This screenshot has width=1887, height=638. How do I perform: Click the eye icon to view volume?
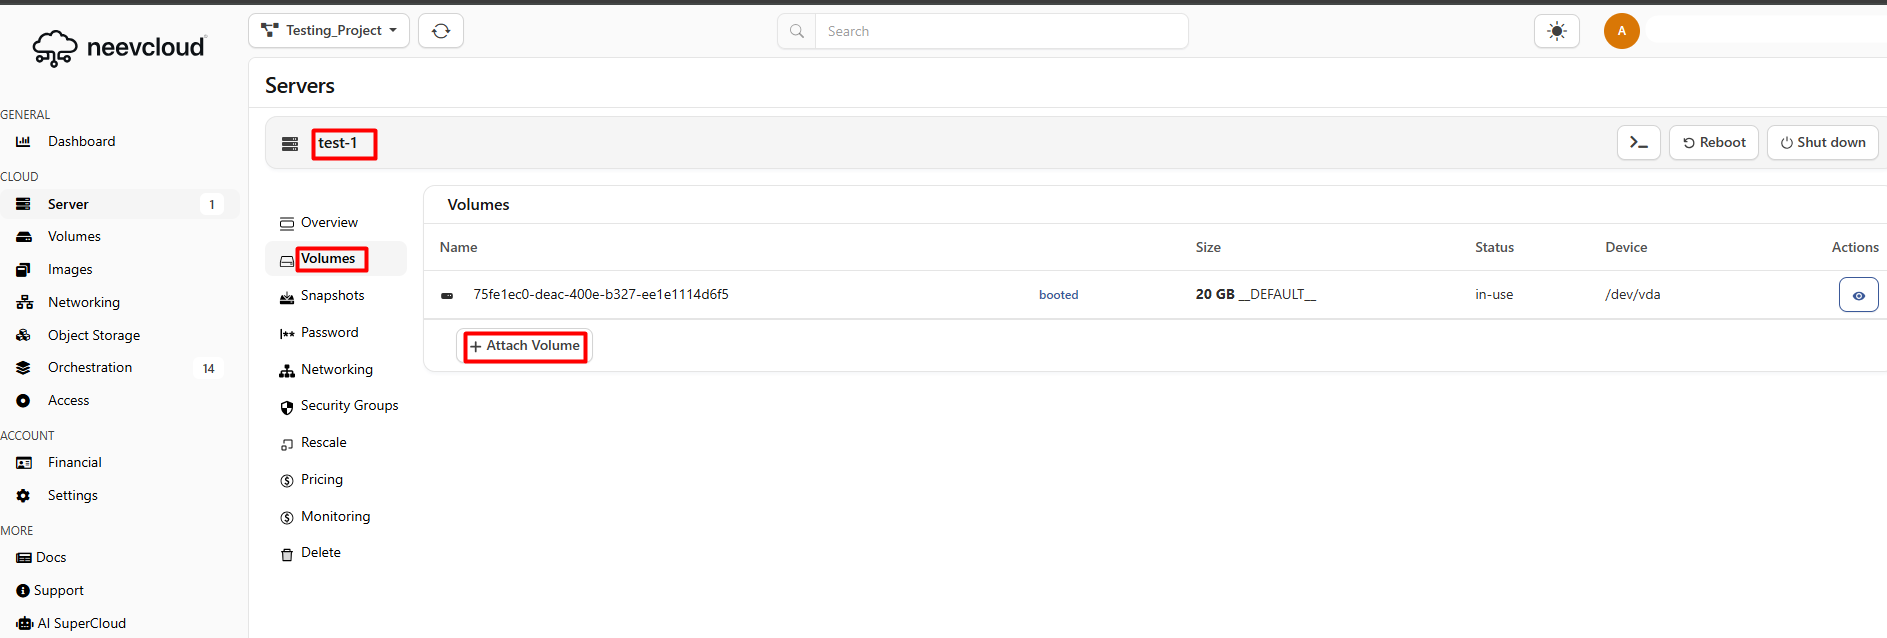click(x=1858, y=295)
